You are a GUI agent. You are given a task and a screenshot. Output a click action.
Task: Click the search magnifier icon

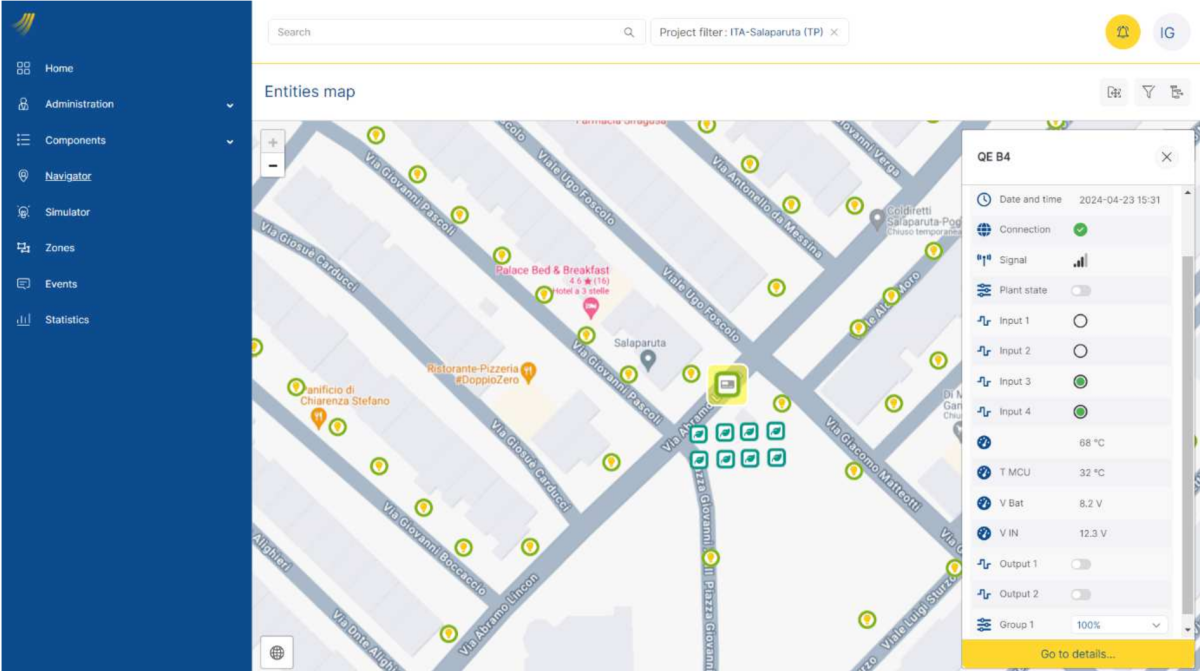(x=629, y=32)
